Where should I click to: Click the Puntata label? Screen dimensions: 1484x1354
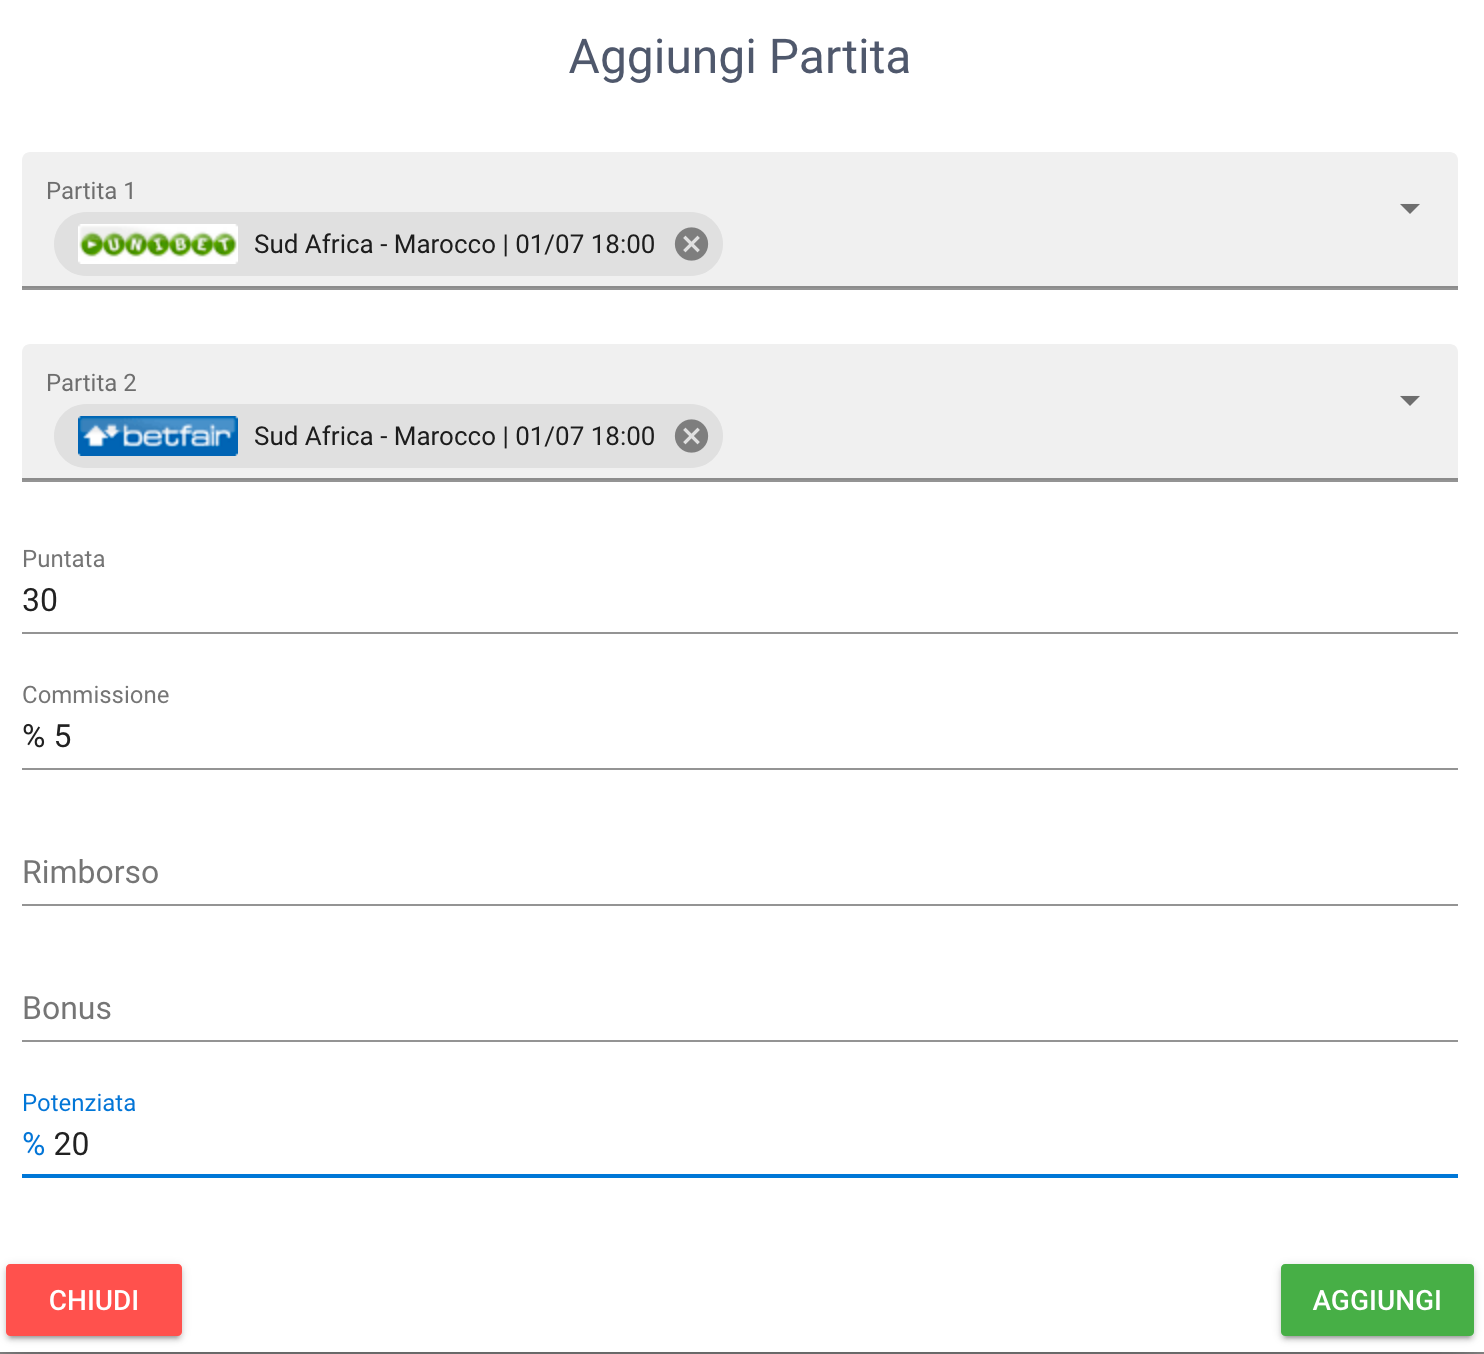pos(64,559)
